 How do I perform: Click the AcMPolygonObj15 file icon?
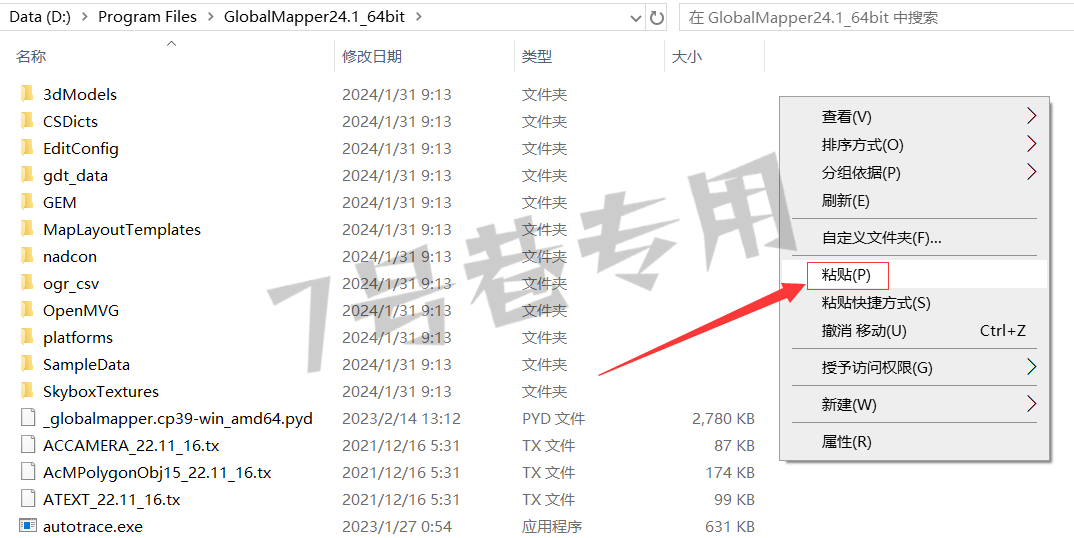tap(27, 472)
